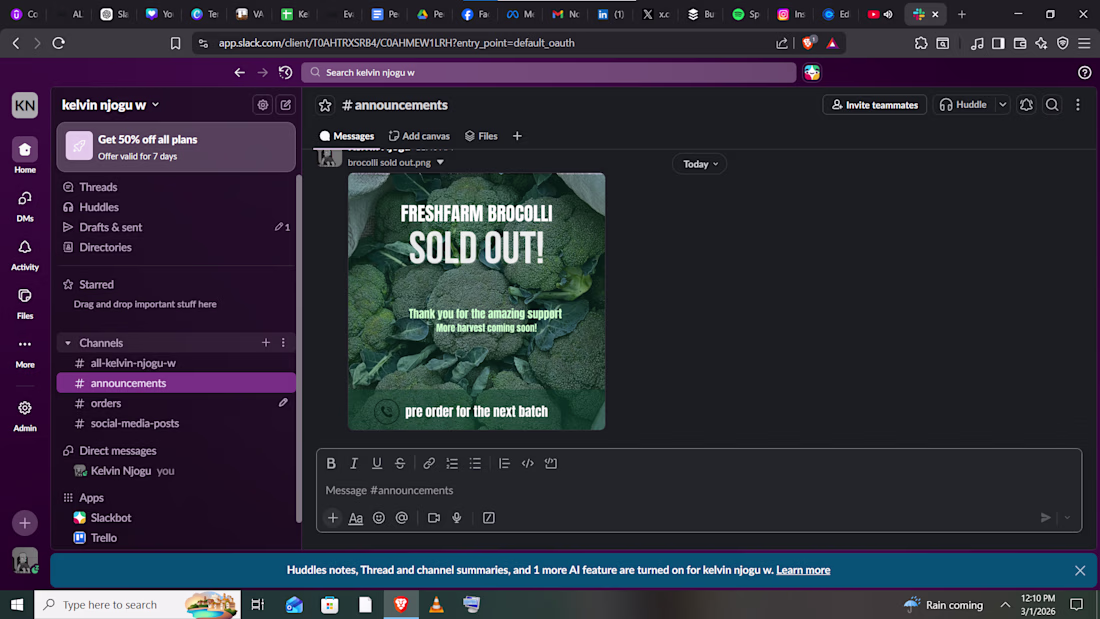The height and width of the screenshot is (619, 1100).
Task: Insert a code block
Action: click(551, 463)
